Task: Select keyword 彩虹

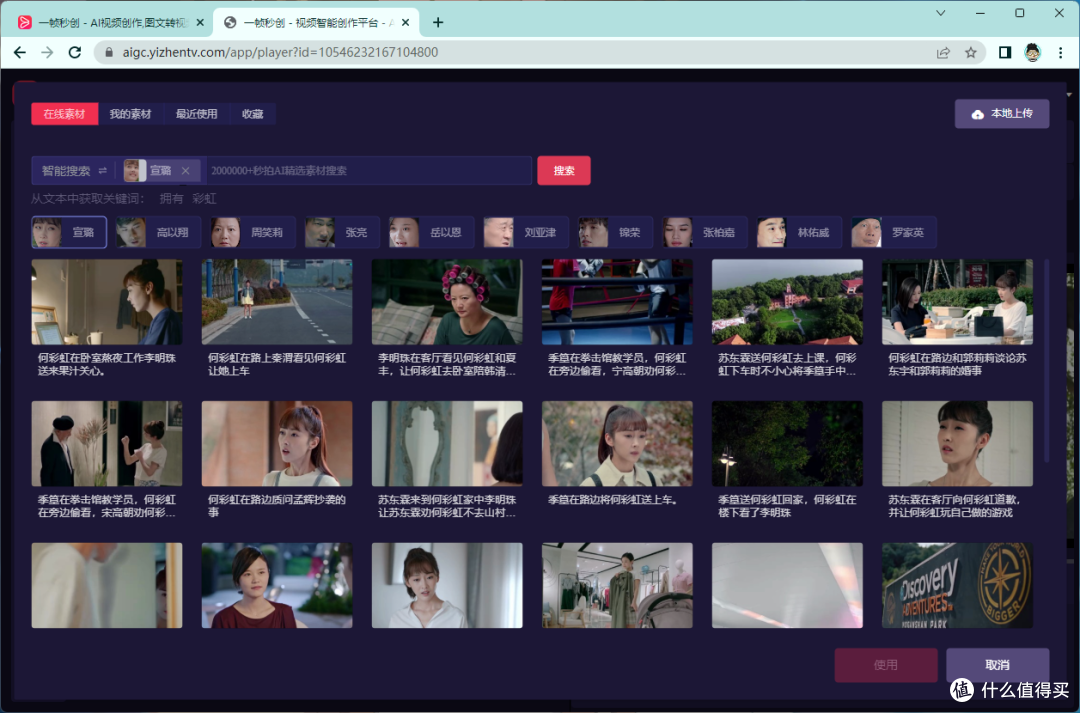Action: click(x=204, y=199)
